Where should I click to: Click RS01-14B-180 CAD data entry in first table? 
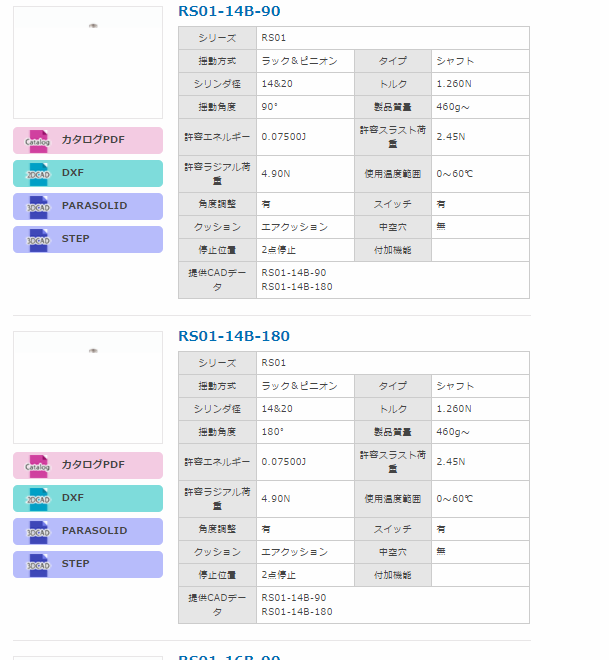[x=297, y=287]
